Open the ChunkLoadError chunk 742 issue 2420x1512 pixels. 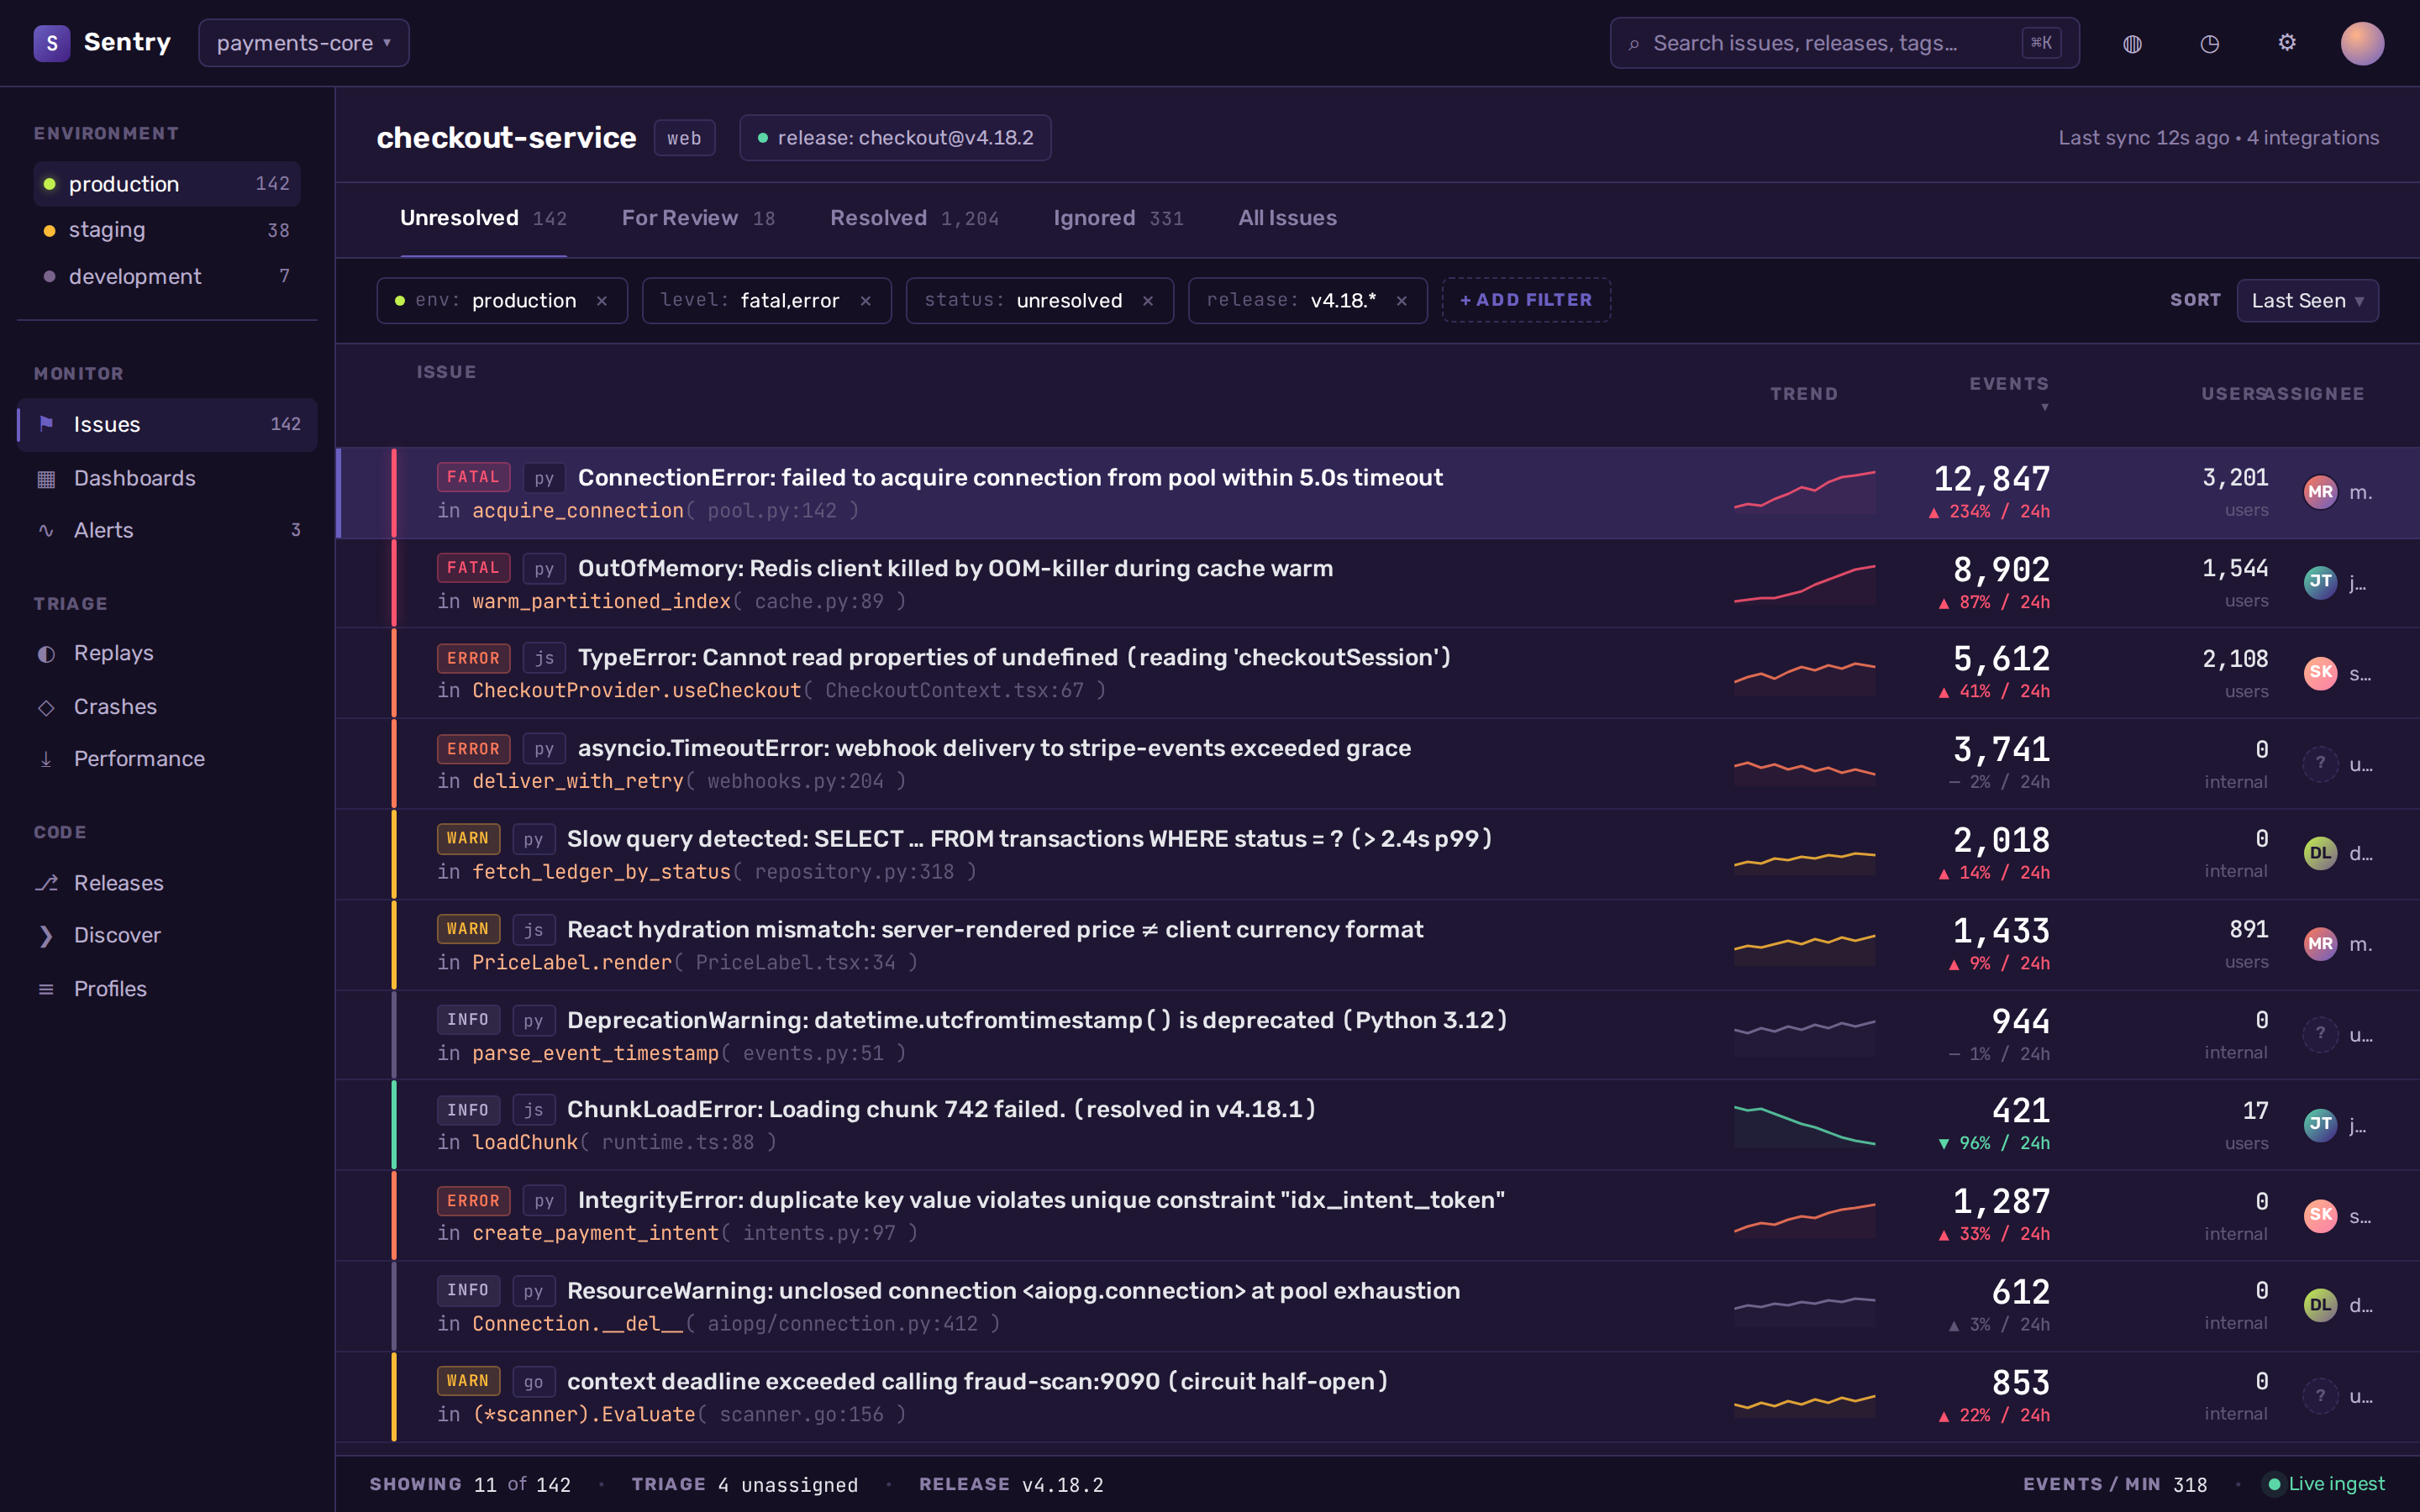point(941,1109)
